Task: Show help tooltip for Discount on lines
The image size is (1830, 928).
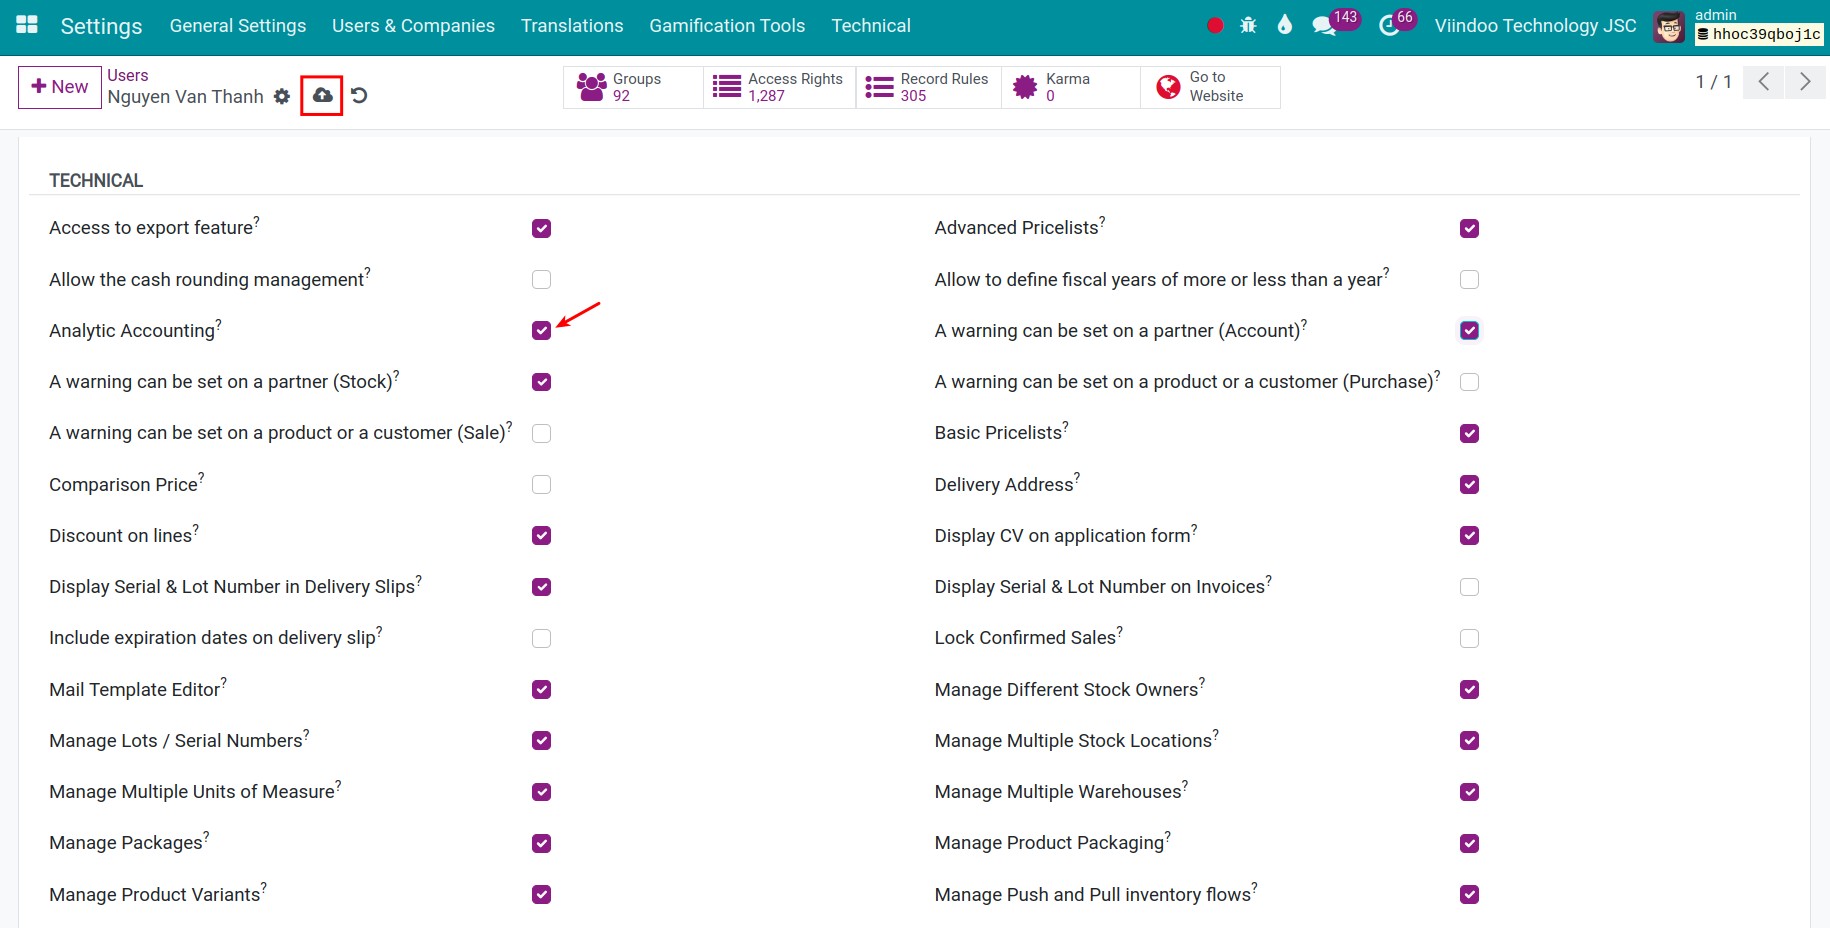Action: tap(196, 528)
